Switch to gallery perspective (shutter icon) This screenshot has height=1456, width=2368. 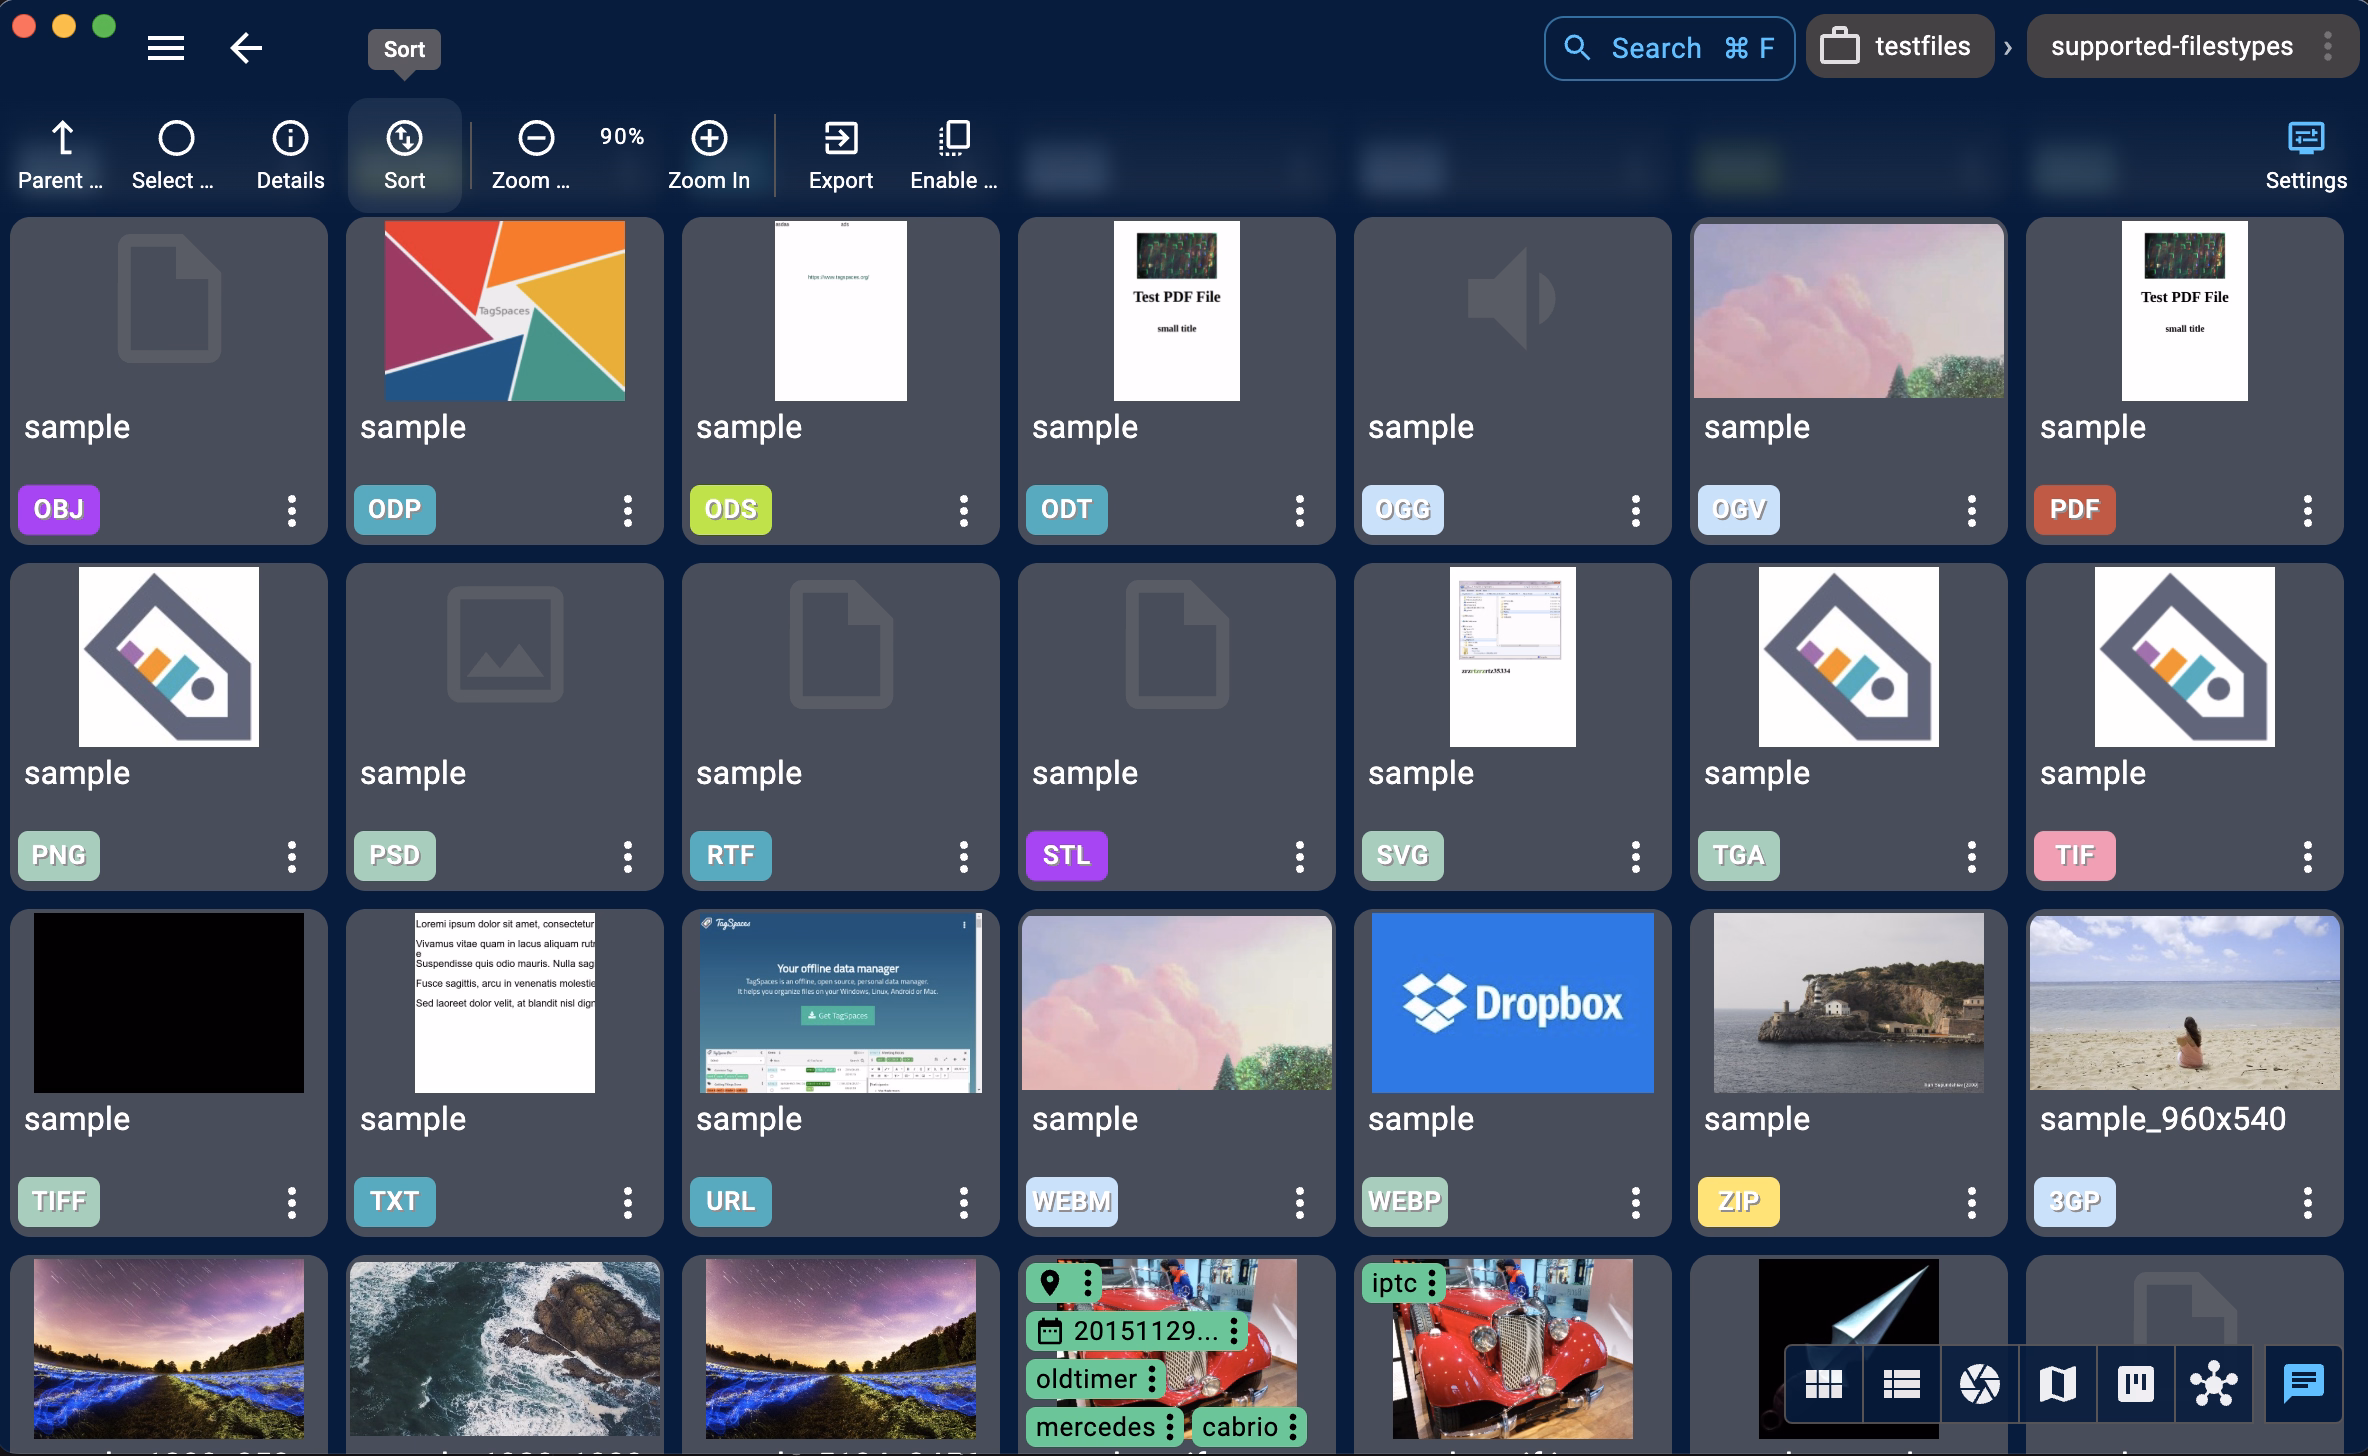coord(1979,1384)
